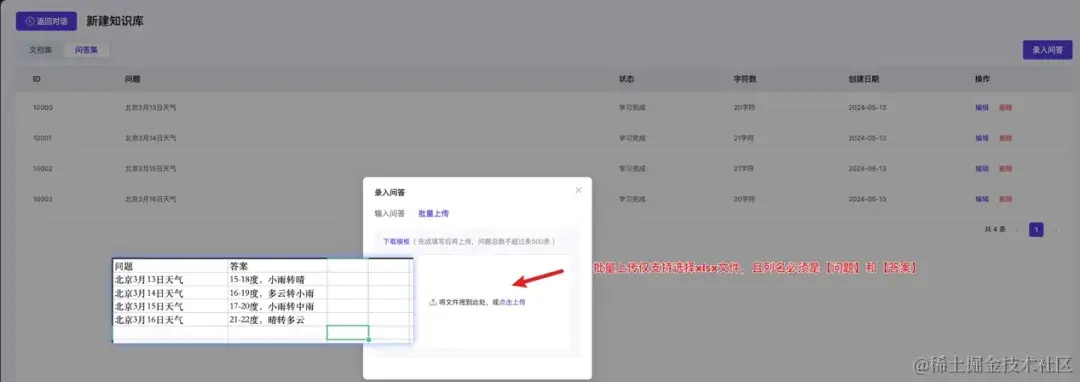Image resolution: width=1080 pixels, height=382 pixels.
Task: Go to next page arrow
Action: point(1056,230)
